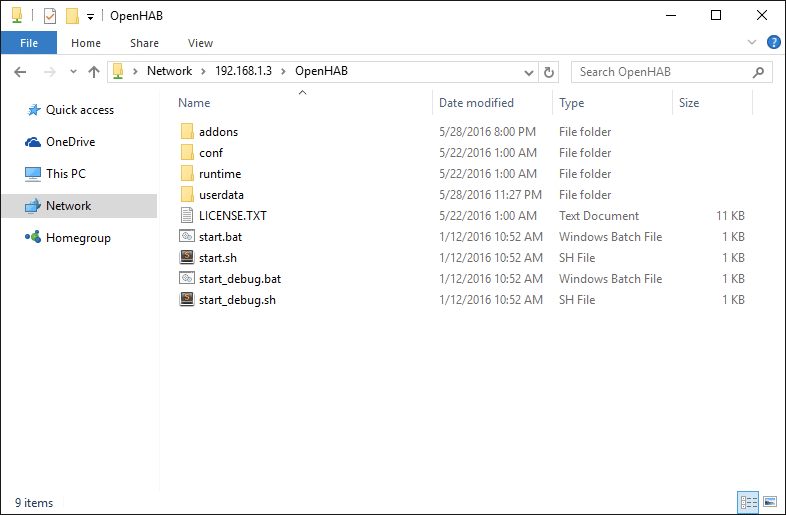The width and height of the screenshot is (786, 515).
Task: Select the addons folder icon
Action: click(187, 131)
